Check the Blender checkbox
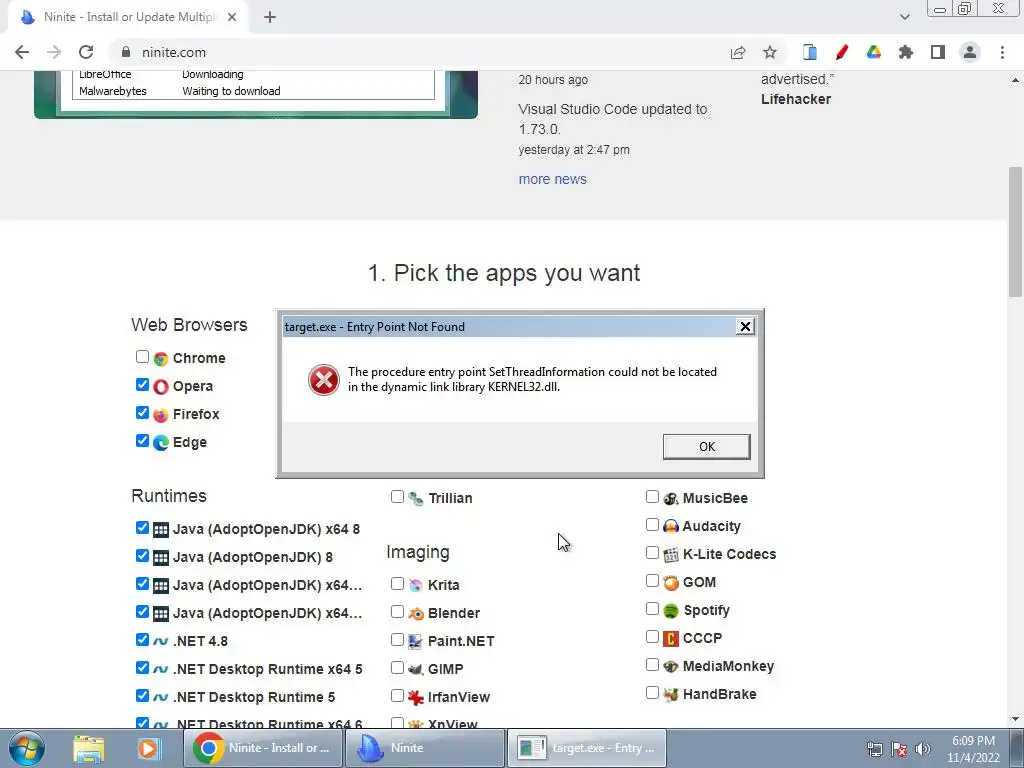Image resolution: width=1024 pixels, height=768 pixels. pos(397,612)
